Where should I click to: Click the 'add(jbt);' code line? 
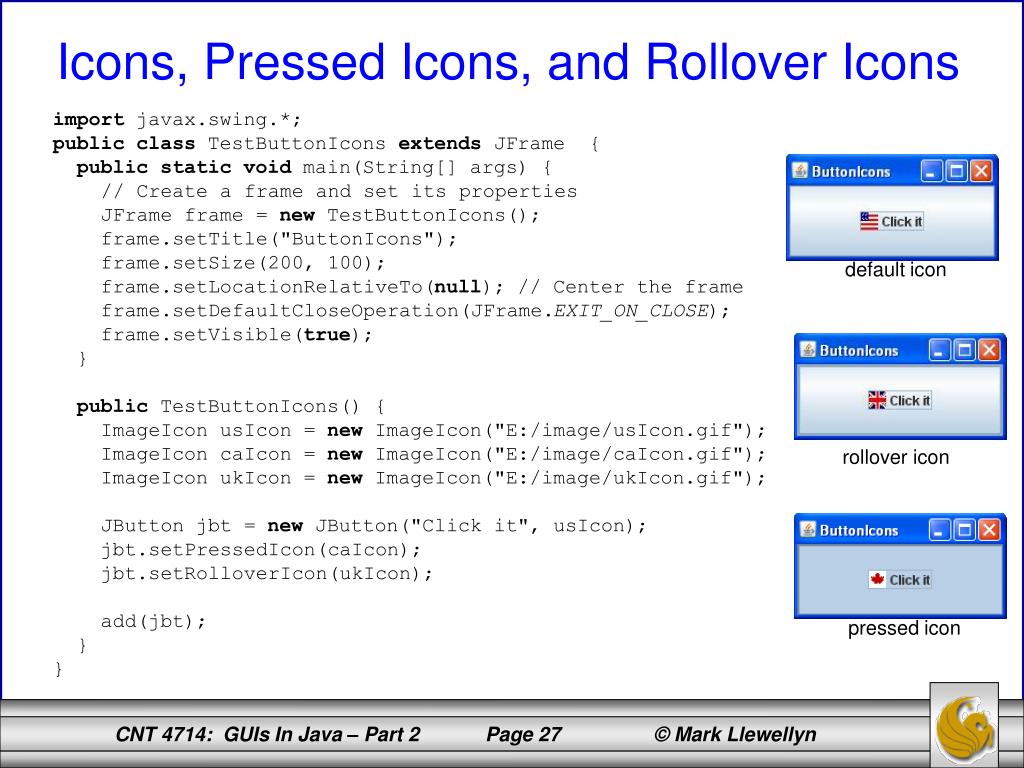[153, 622]
